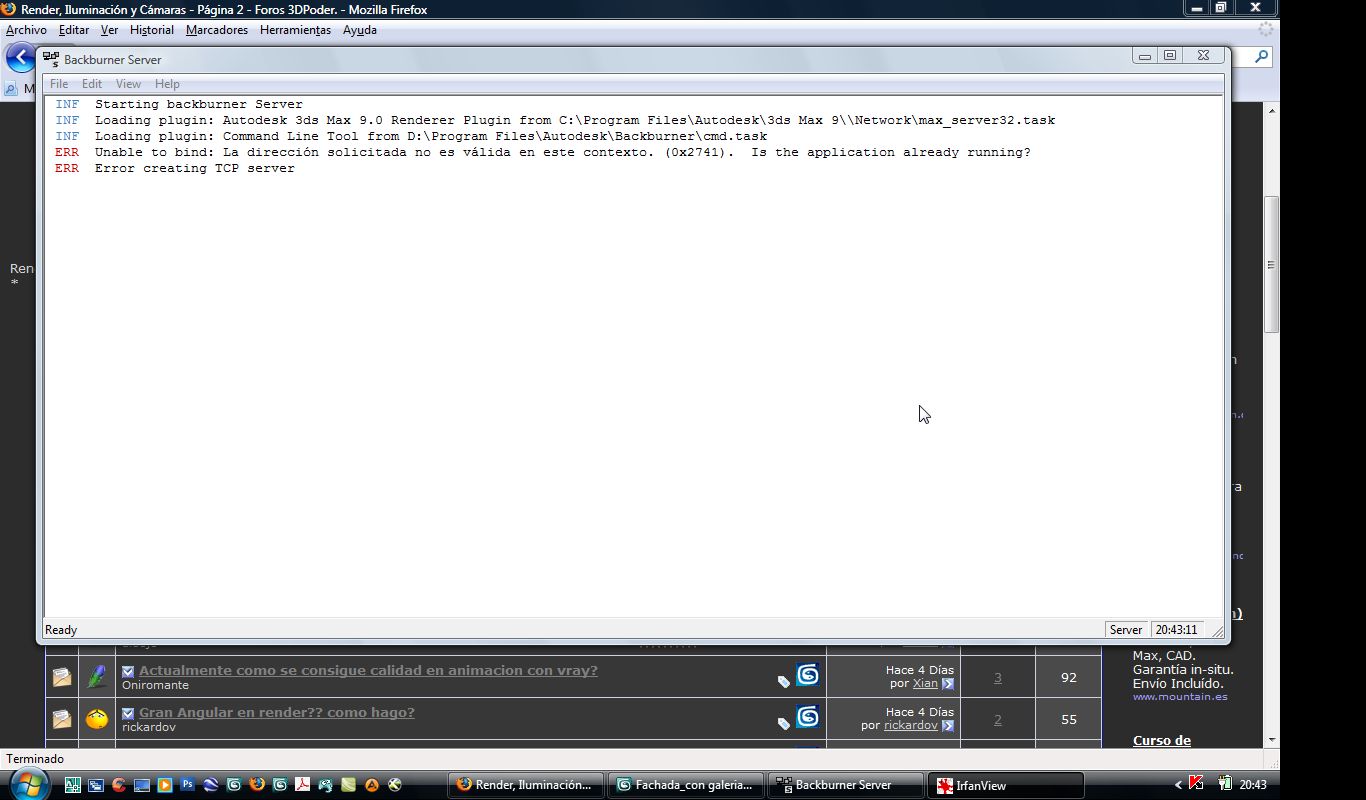Click Firefox back arrow button
This screenshot has height=800, width=1366.
click(19, 58)
